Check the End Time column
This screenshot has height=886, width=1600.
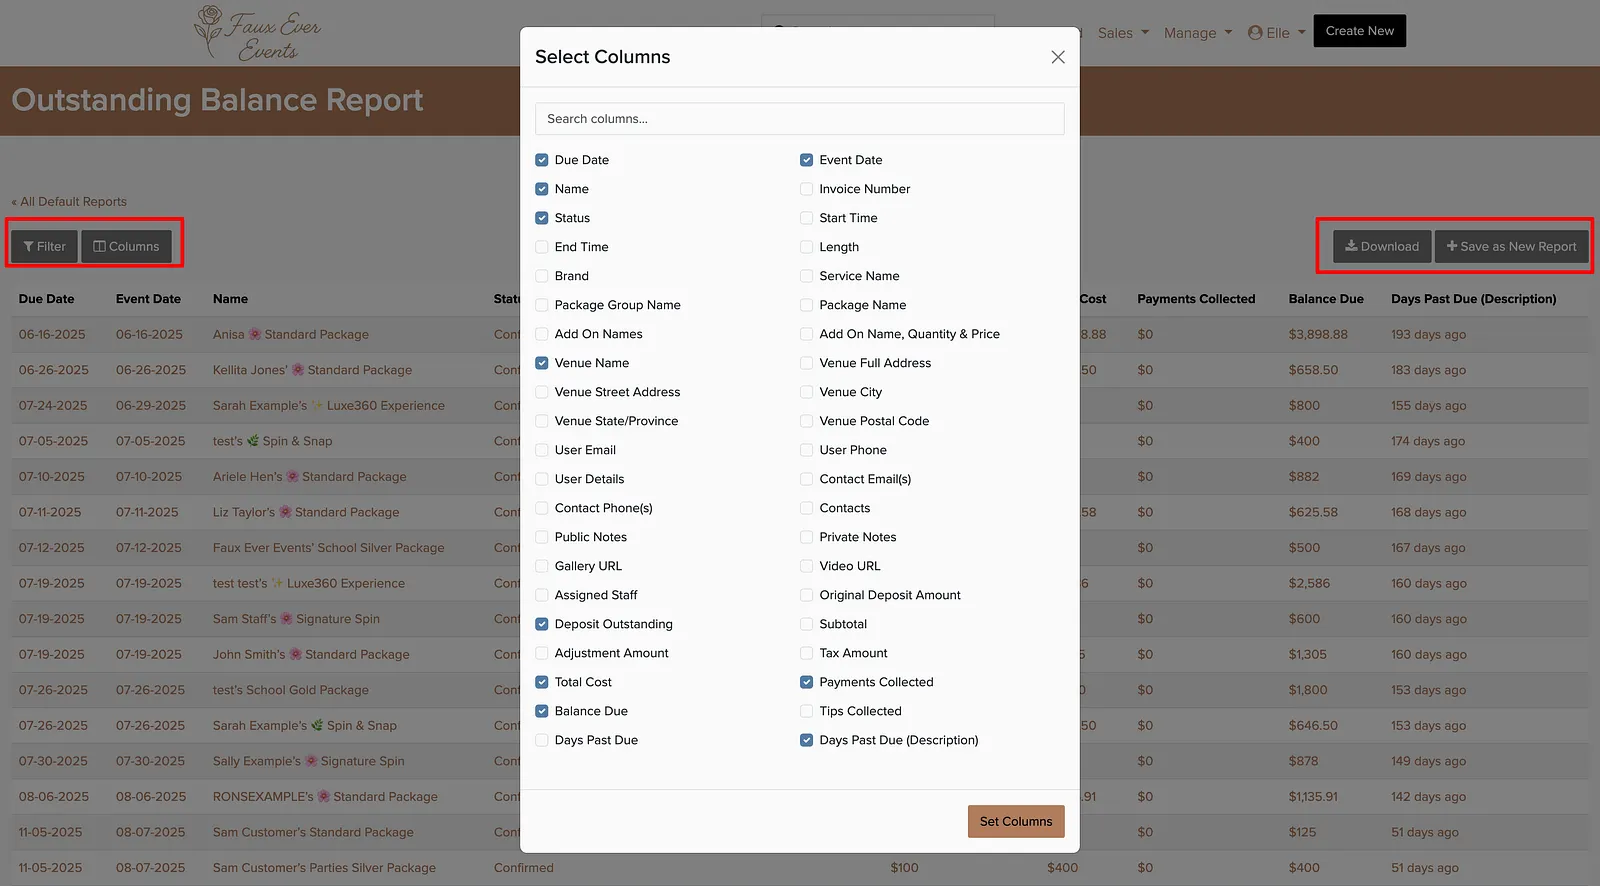[x=542, y=247]
